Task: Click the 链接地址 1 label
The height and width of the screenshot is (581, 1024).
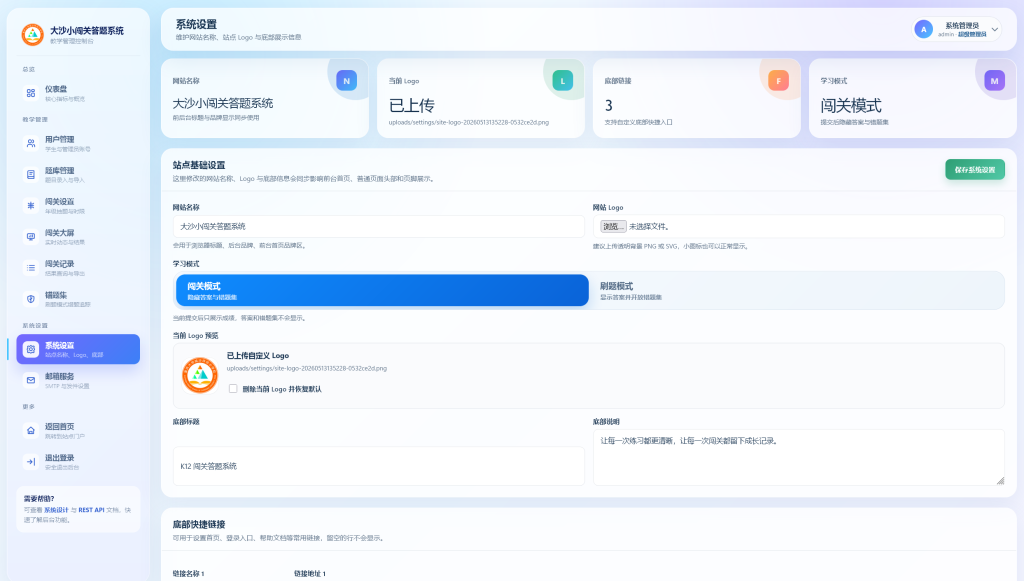Action: point(310,574)
